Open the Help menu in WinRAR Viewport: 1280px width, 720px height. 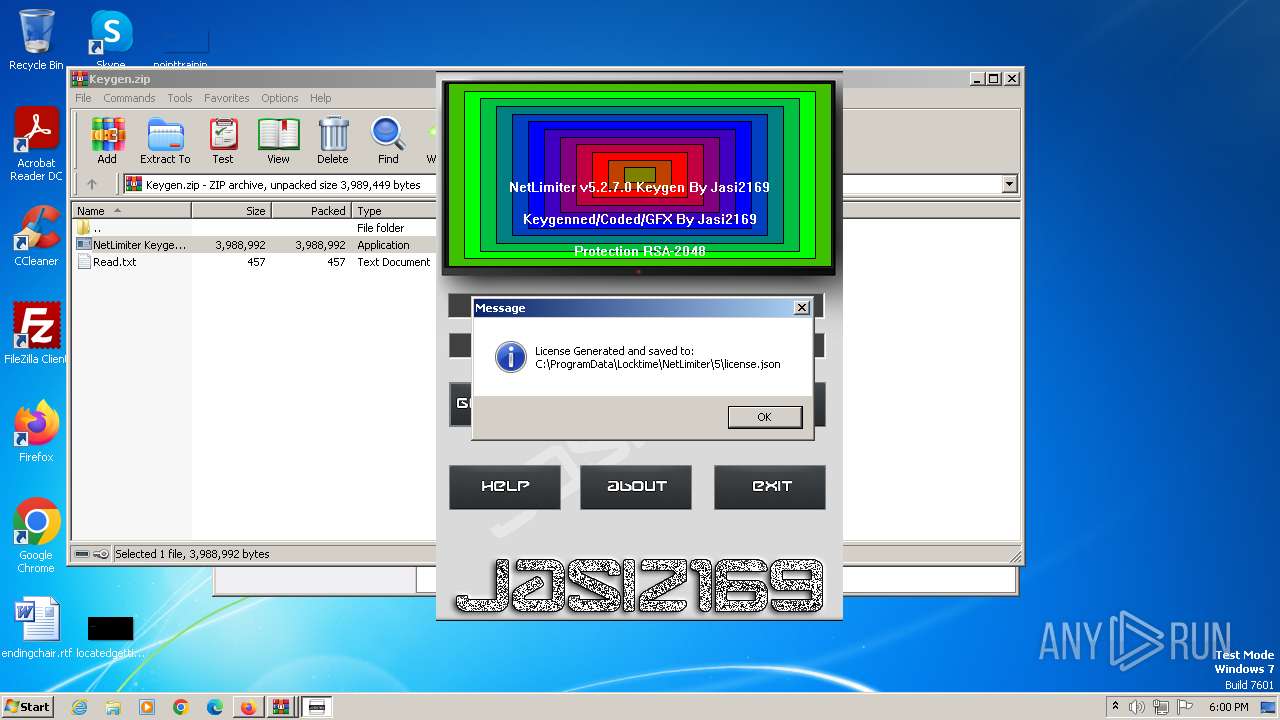(320, 98)
